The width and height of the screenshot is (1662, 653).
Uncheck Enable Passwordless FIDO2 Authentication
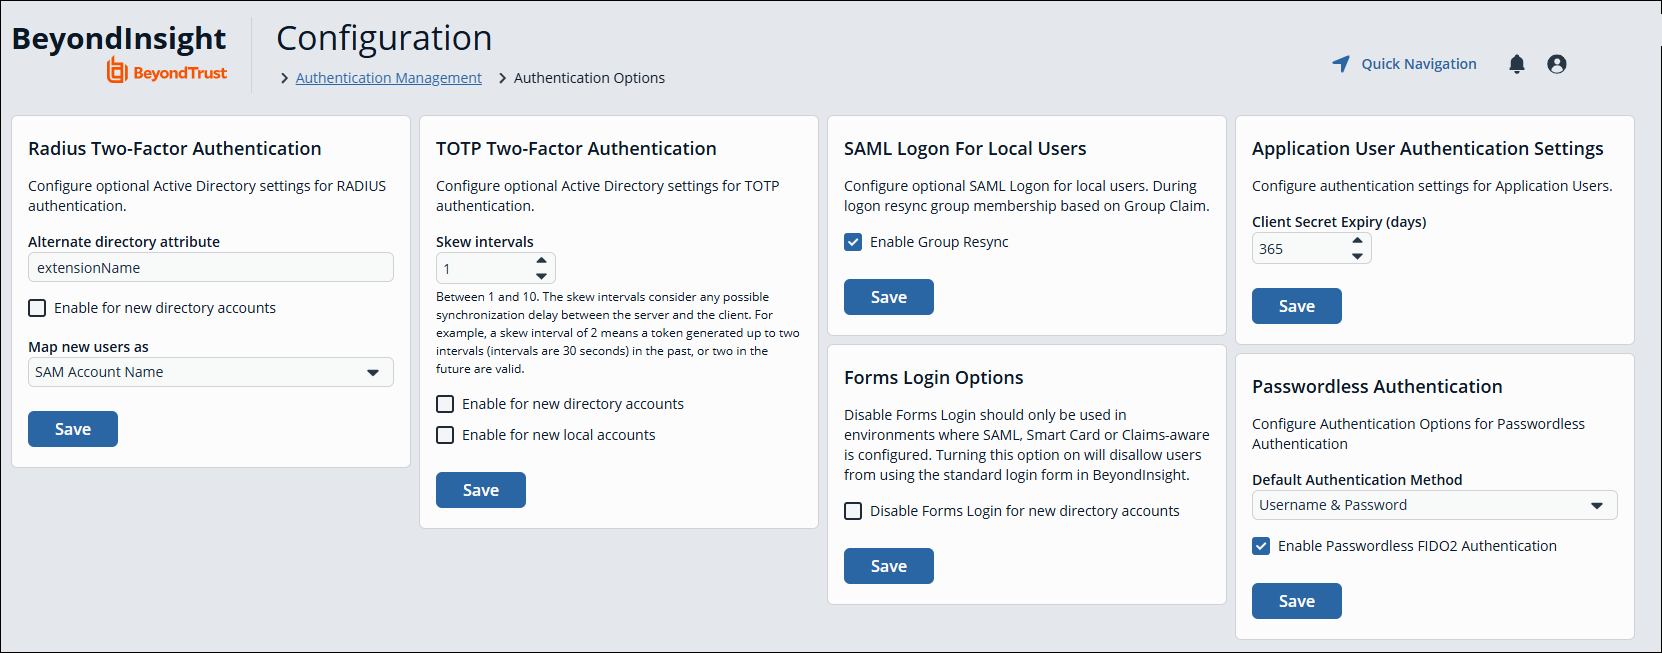(1261, 546)
